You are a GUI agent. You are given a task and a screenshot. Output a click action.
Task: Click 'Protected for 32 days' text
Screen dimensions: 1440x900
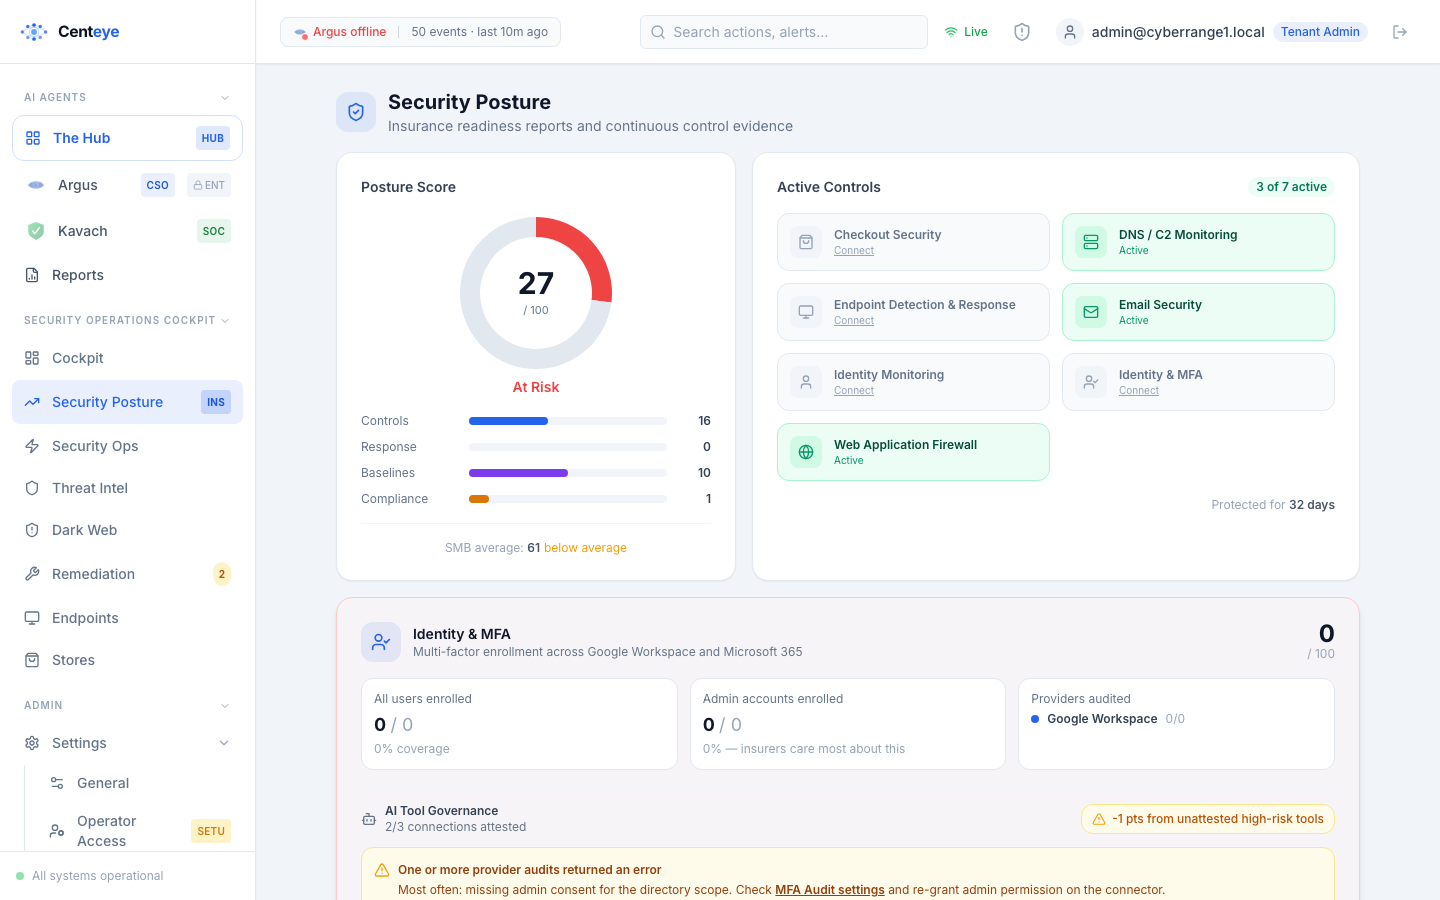[x=1273, y=505]
